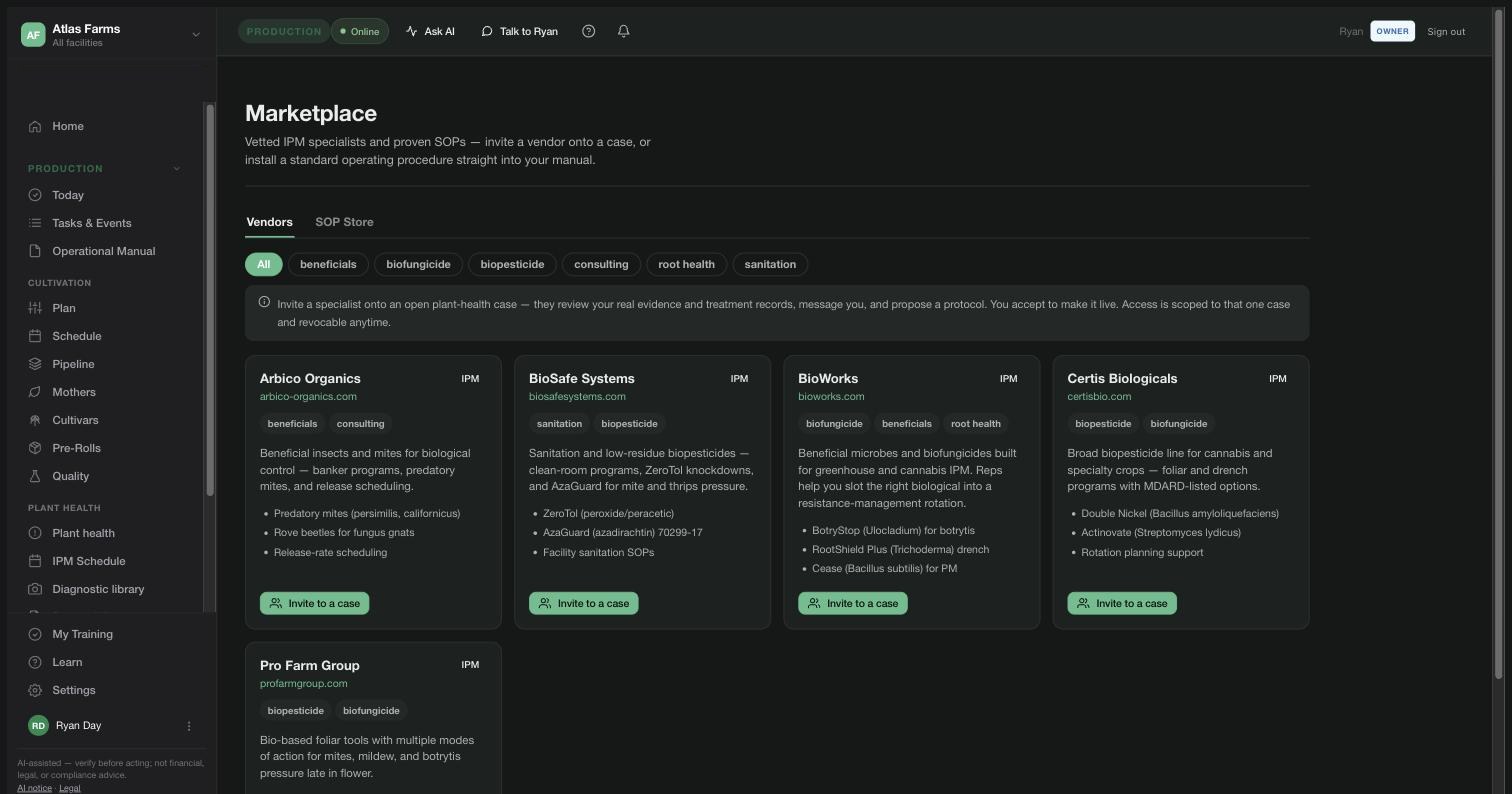
Task: Click the Cultivars plant icon
Action: pos(35,420)
